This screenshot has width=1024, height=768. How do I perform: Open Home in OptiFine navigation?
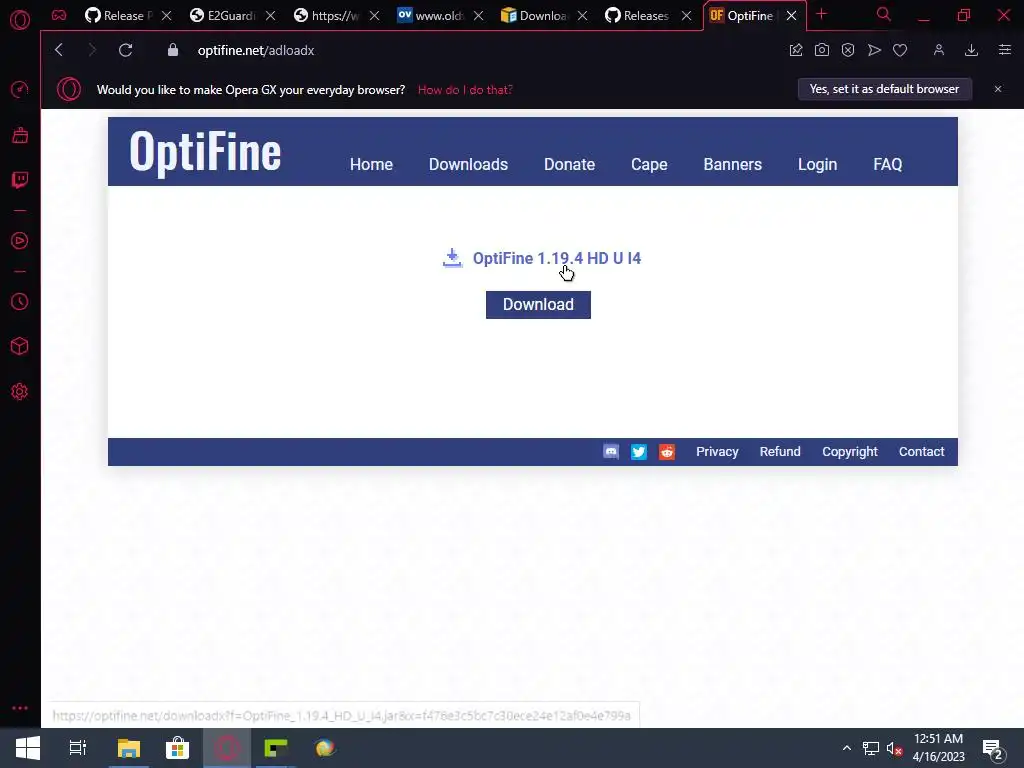[x=371, y=165]
